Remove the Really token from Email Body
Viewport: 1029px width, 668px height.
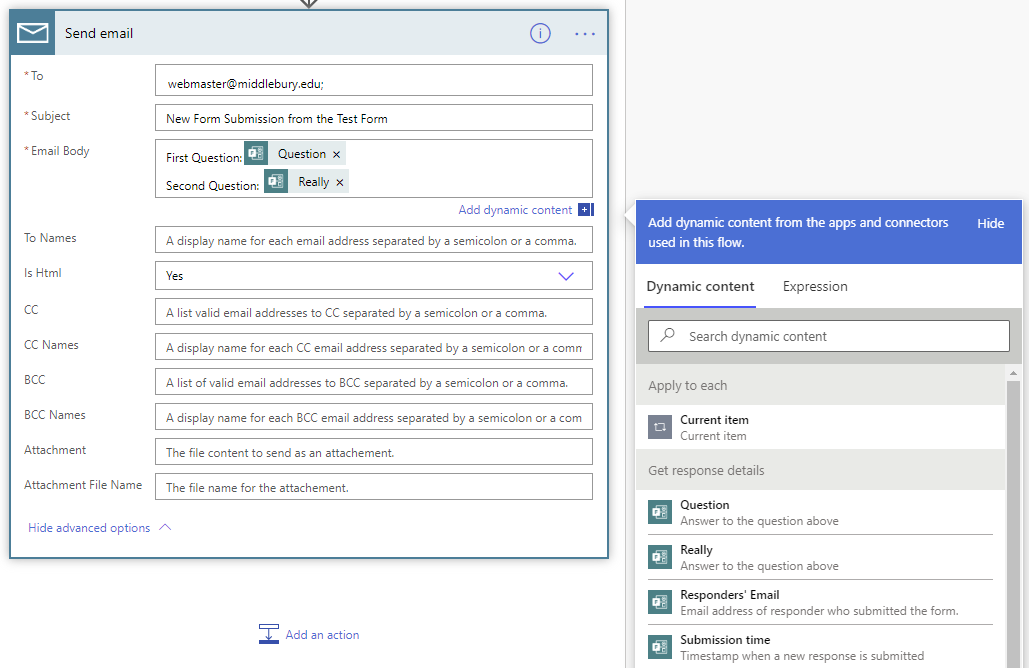(x=340, y=182)
